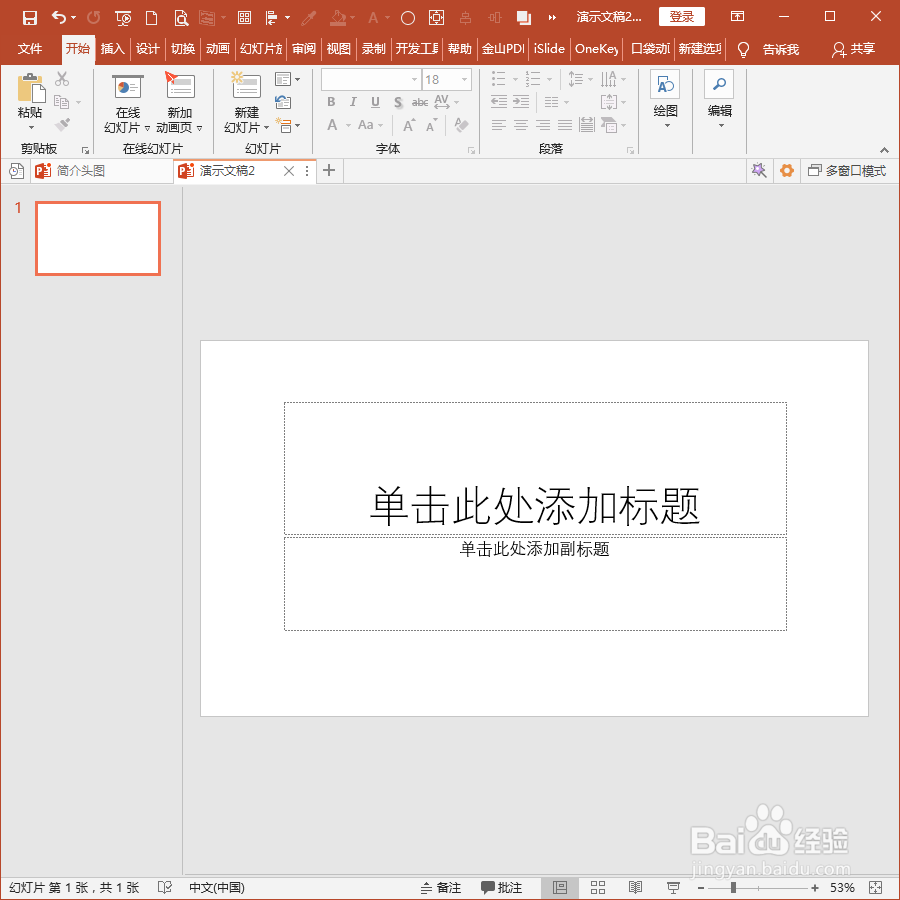The height and width of the screenshot is (900, 900).
Task: Click the 批注 (Comments) icon in status bar
Action: (502, 887)
